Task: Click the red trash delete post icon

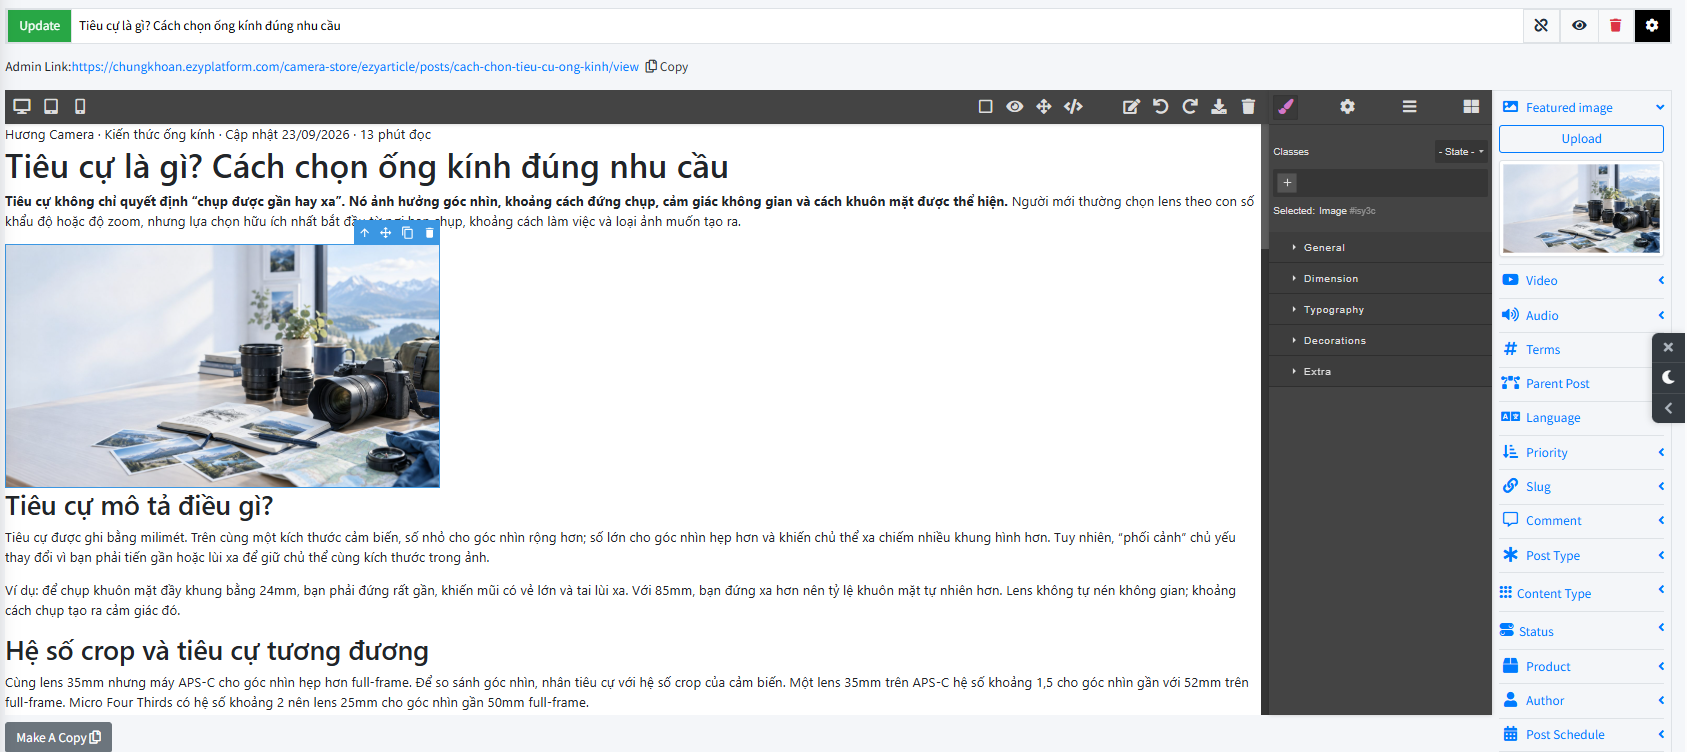Action: coord(1615,26)
